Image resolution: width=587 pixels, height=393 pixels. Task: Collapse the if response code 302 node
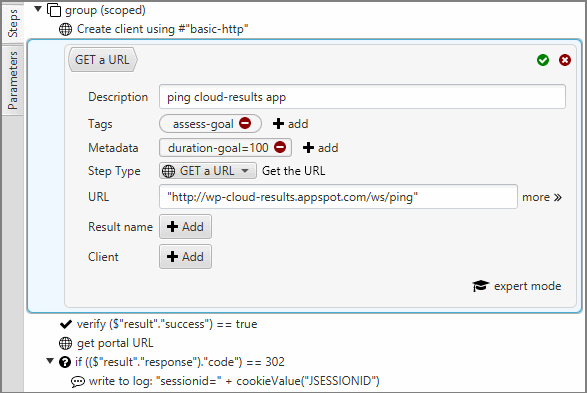(x=50, y=361)
